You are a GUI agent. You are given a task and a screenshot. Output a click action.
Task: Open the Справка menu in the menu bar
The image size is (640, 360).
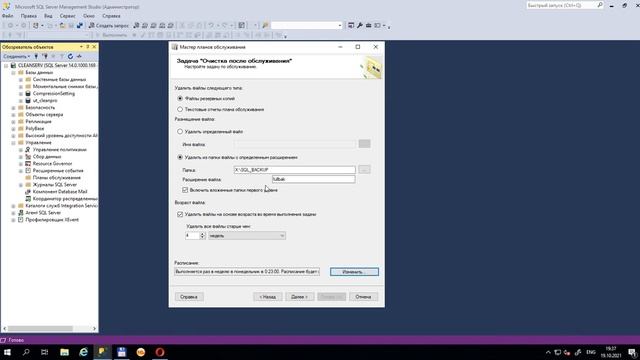coord(111,16)
